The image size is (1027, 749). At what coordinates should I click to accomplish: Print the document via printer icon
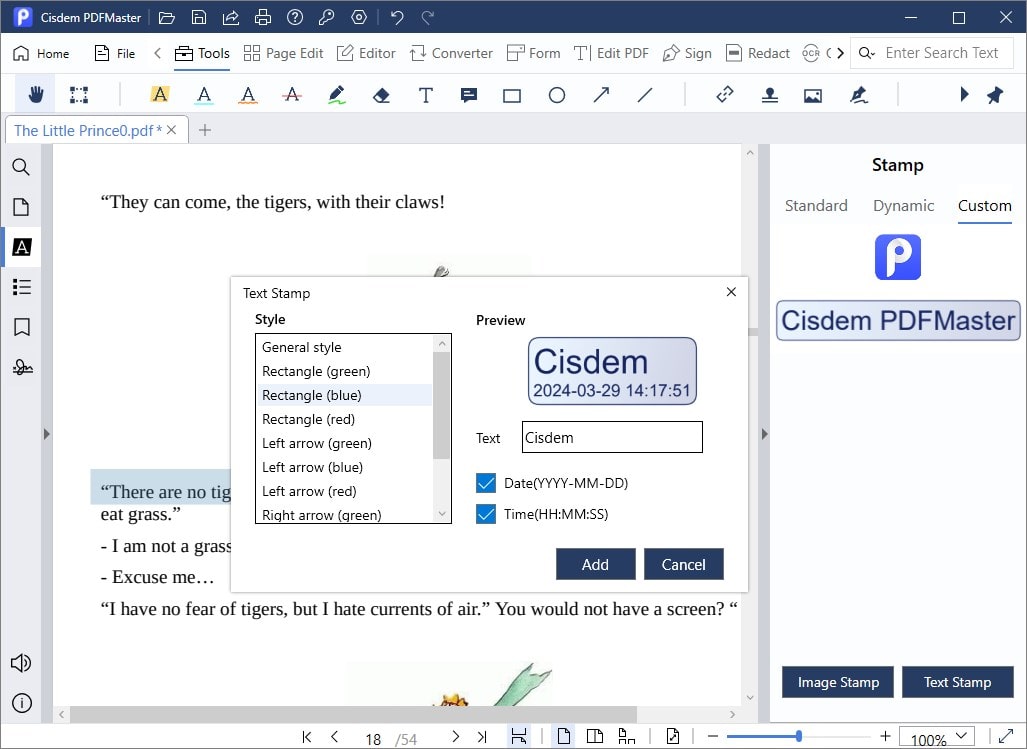click(x=263, y=18)
